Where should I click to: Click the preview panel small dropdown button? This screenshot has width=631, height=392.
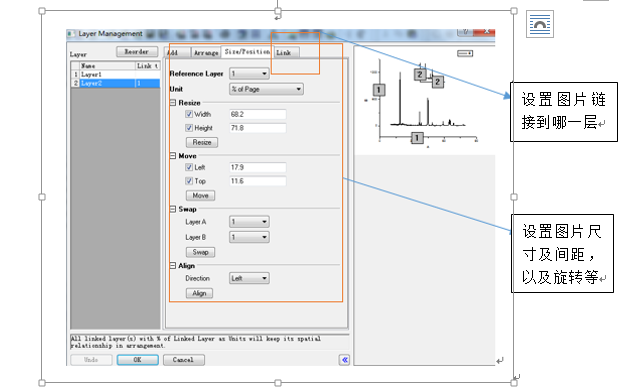point(465,53)
